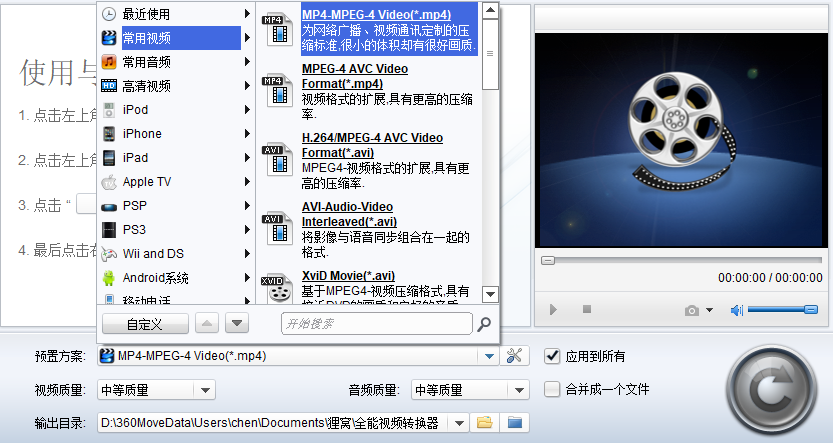Expand the iPhone submenu arrow
This screenshot has width=833, height=443.
[x=247, y=134]
